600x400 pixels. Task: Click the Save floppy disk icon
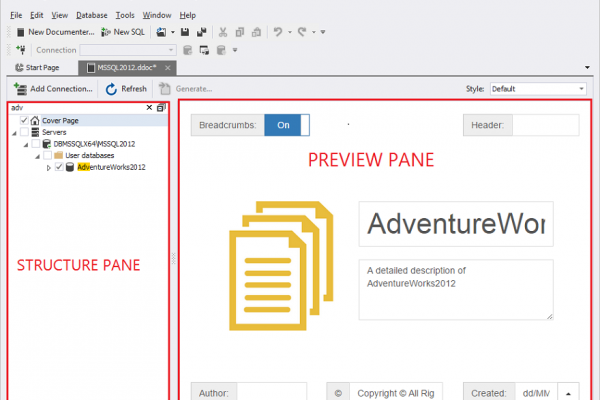click(x=185, y=32)
